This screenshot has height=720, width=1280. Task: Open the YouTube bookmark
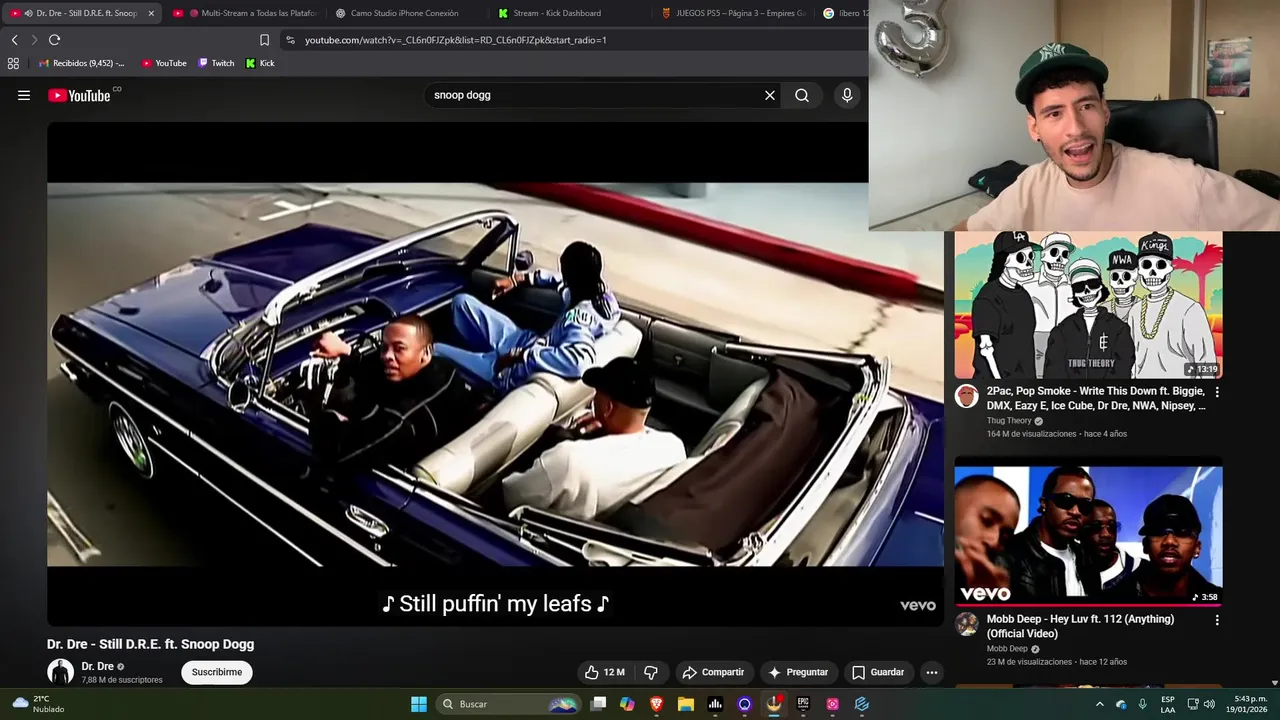(x=164, y=63)
